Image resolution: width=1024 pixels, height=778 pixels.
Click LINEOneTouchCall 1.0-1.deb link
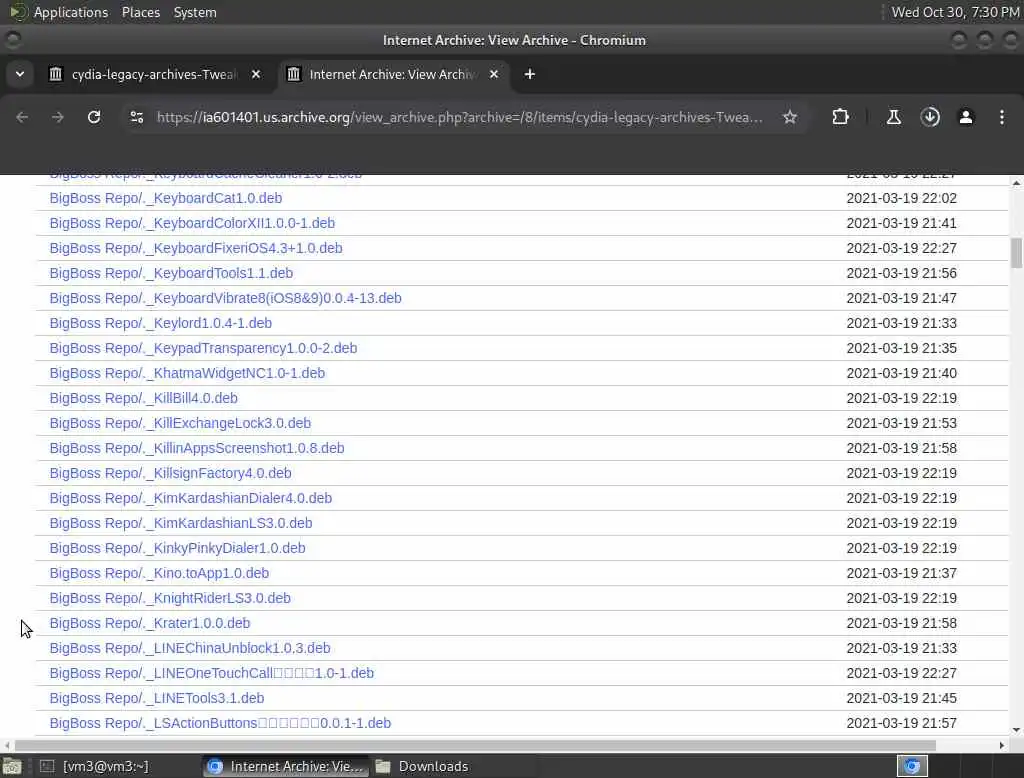[212, 673]
